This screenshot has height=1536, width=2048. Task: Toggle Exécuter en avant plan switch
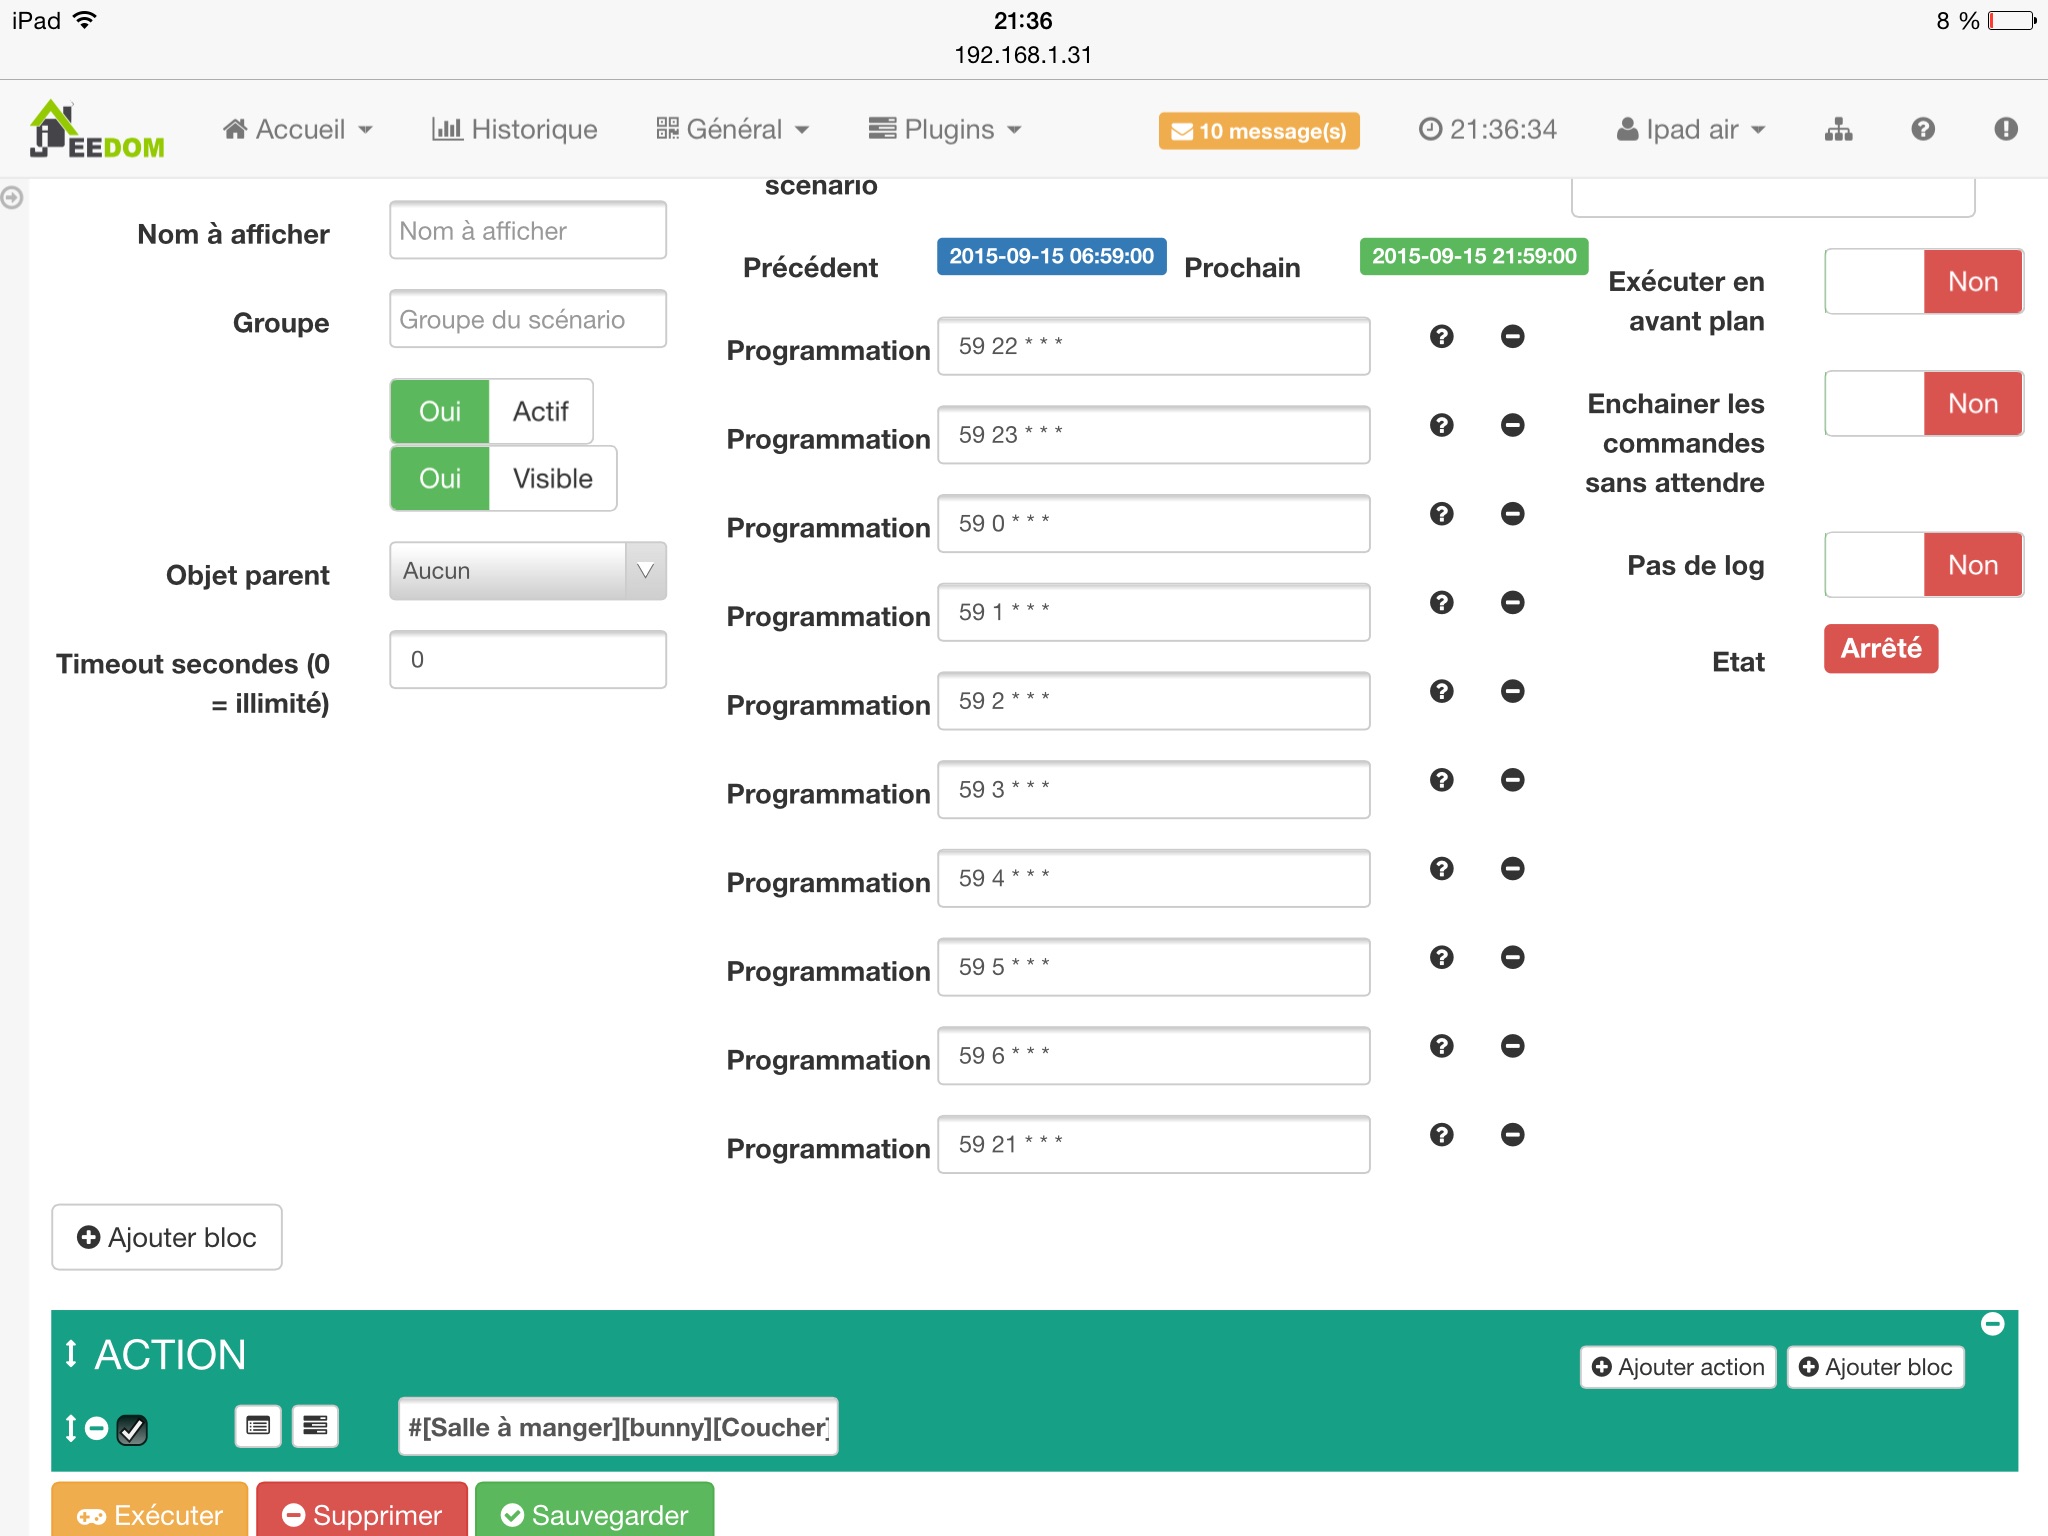(x=1924, y=282)
